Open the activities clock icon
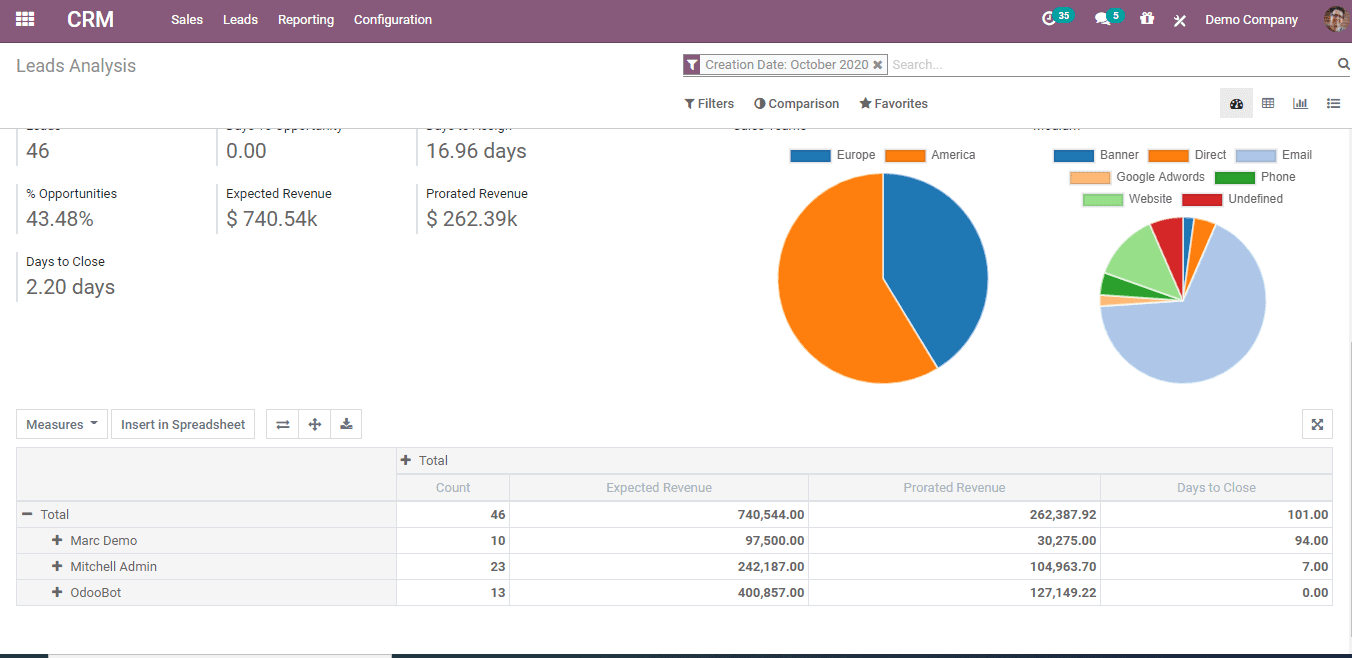 [x=1049, y=19]
